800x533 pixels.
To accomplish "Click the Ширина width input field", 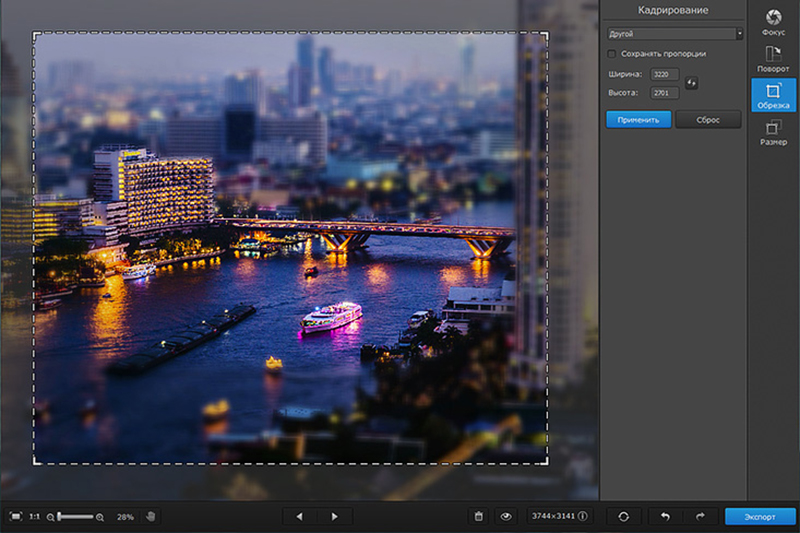I will [x=665, y=74].
